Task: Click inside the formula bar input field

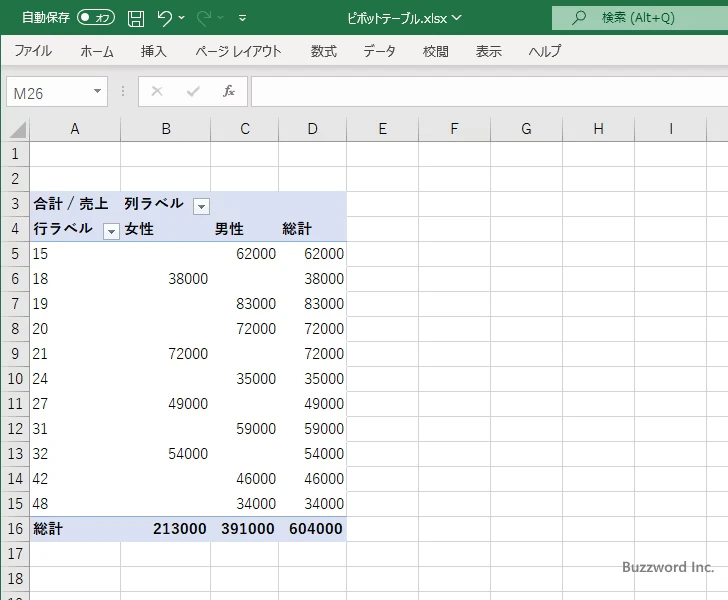Action: tap(489, 91)
